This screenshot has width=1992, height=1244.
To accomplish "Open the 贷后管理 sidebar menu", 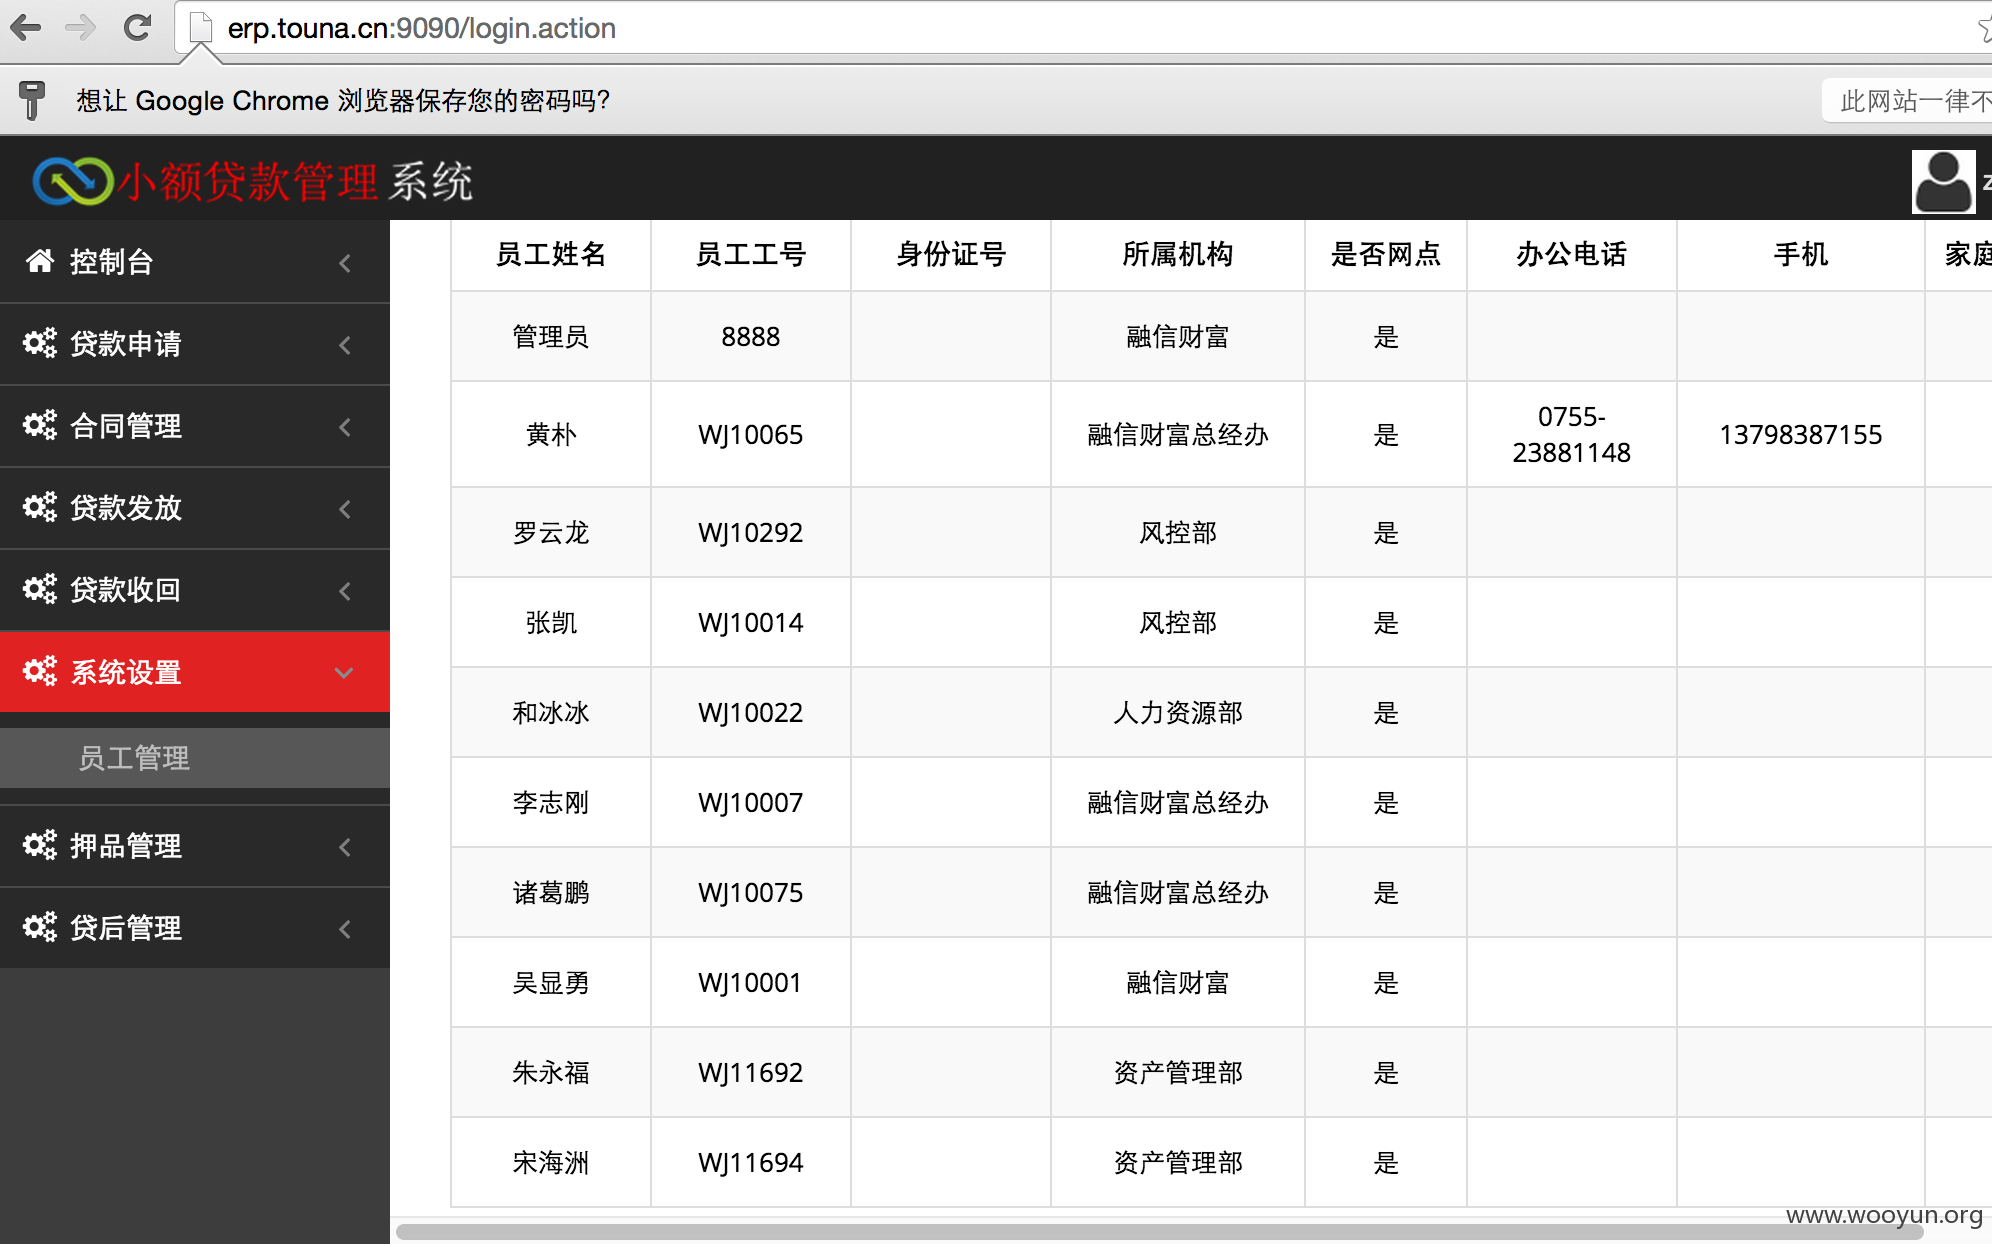I will [195, 928].
